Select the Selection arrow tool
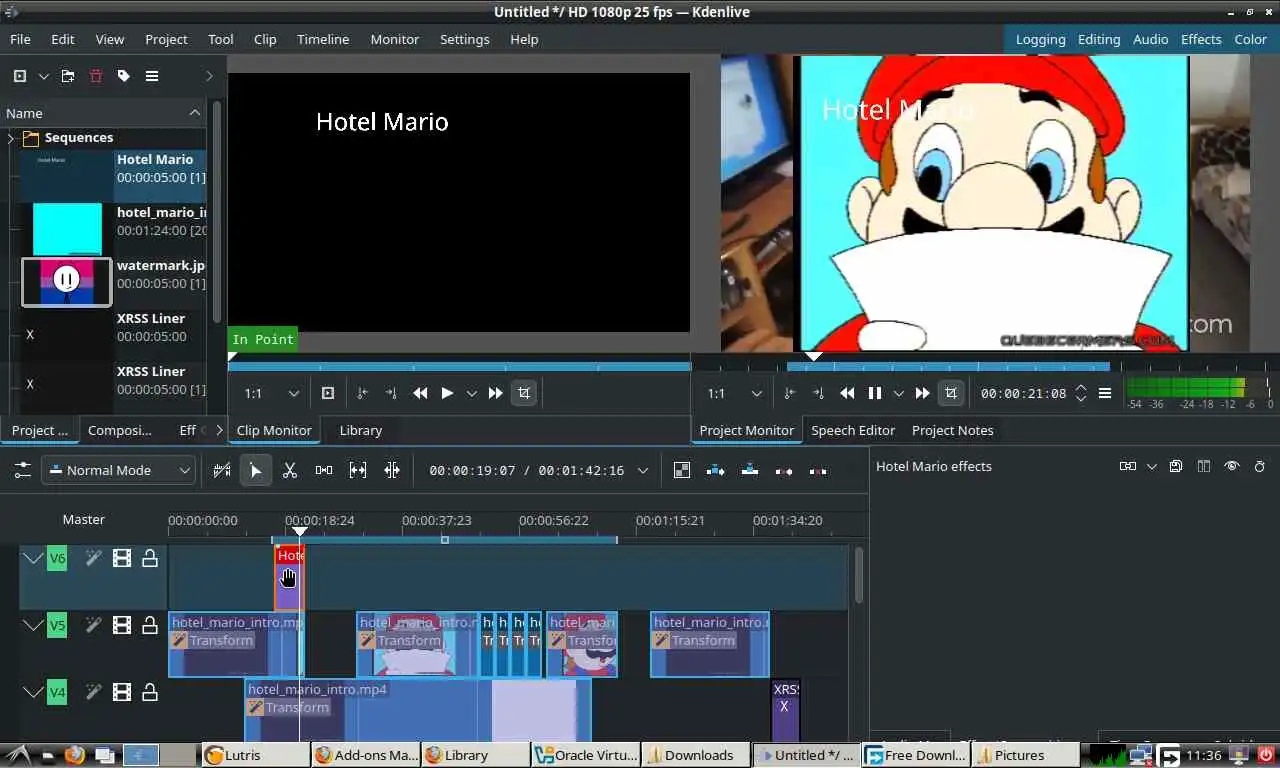The width and height of the screenshot is (1280, 768). pos(256,470)
